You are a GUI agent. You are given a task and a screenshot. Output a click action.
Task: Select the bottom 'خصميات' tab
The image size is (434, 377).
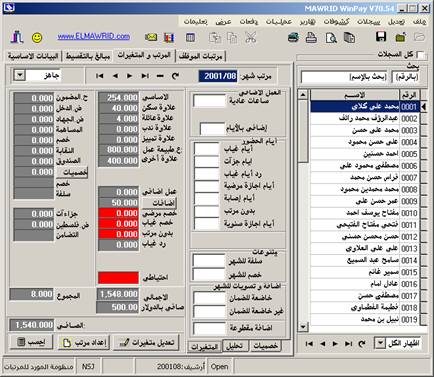pos(265,346)
